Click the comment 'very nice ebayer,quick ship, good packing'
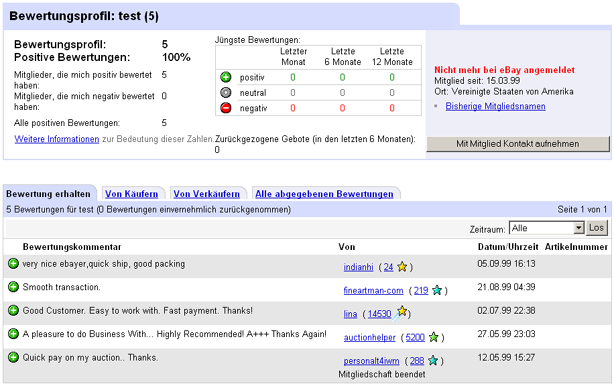 (104, 264)
